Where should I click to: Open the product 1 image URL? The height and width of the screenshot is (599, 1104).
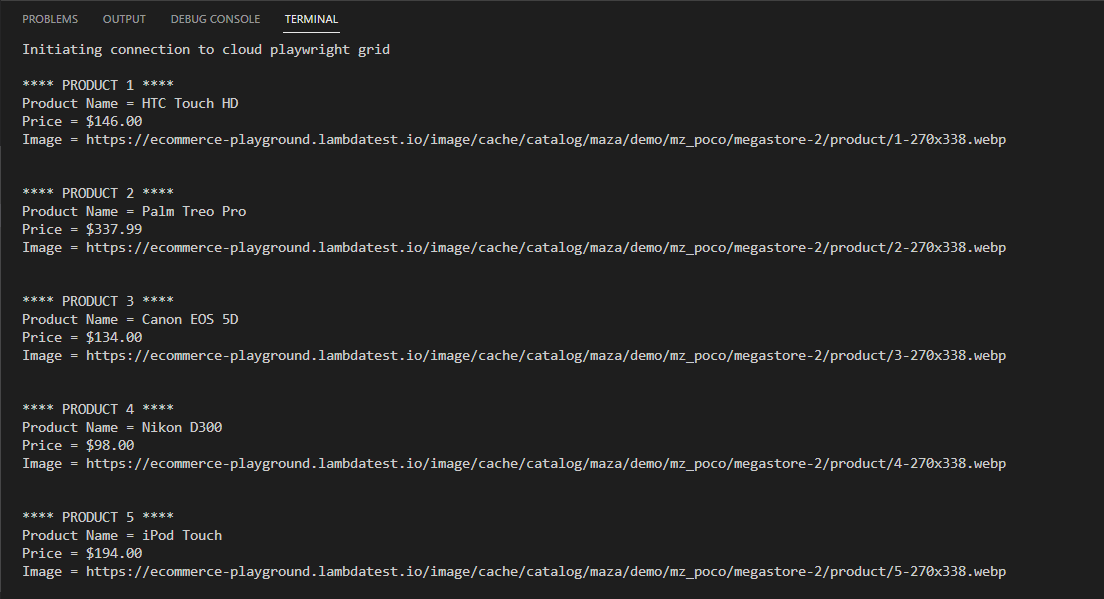point(545,139)
